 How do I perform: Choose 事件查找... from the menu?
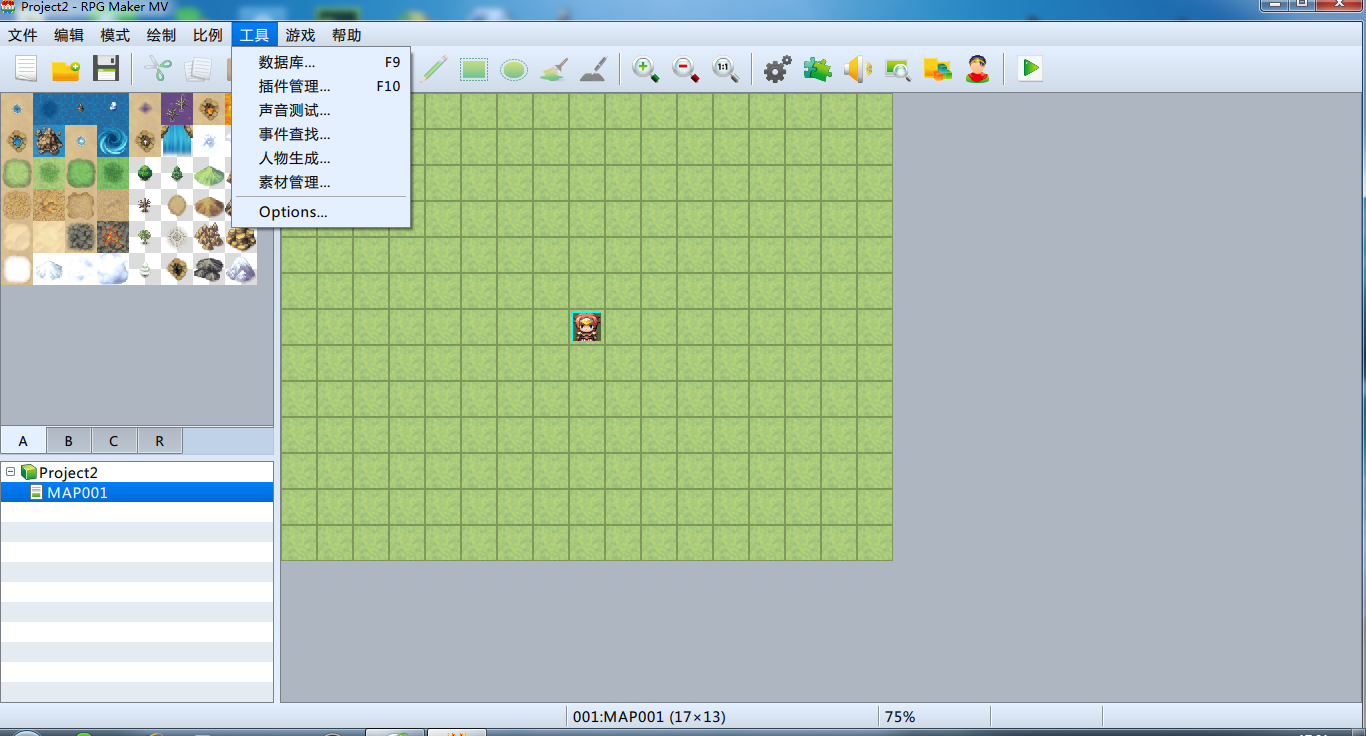pos(321,134)
